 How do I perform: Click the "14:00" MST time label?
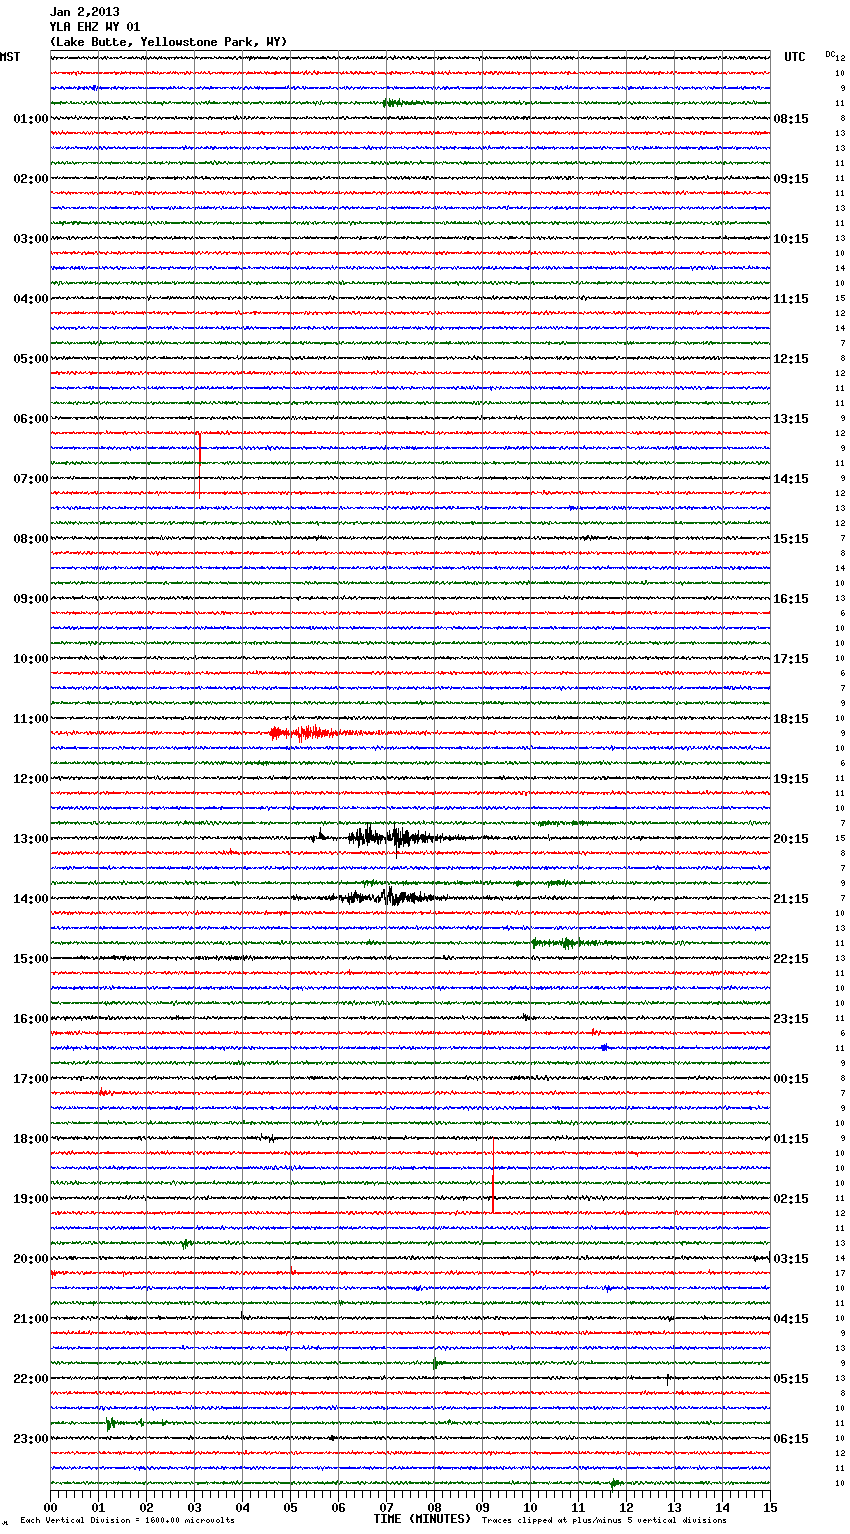(31, 899)
